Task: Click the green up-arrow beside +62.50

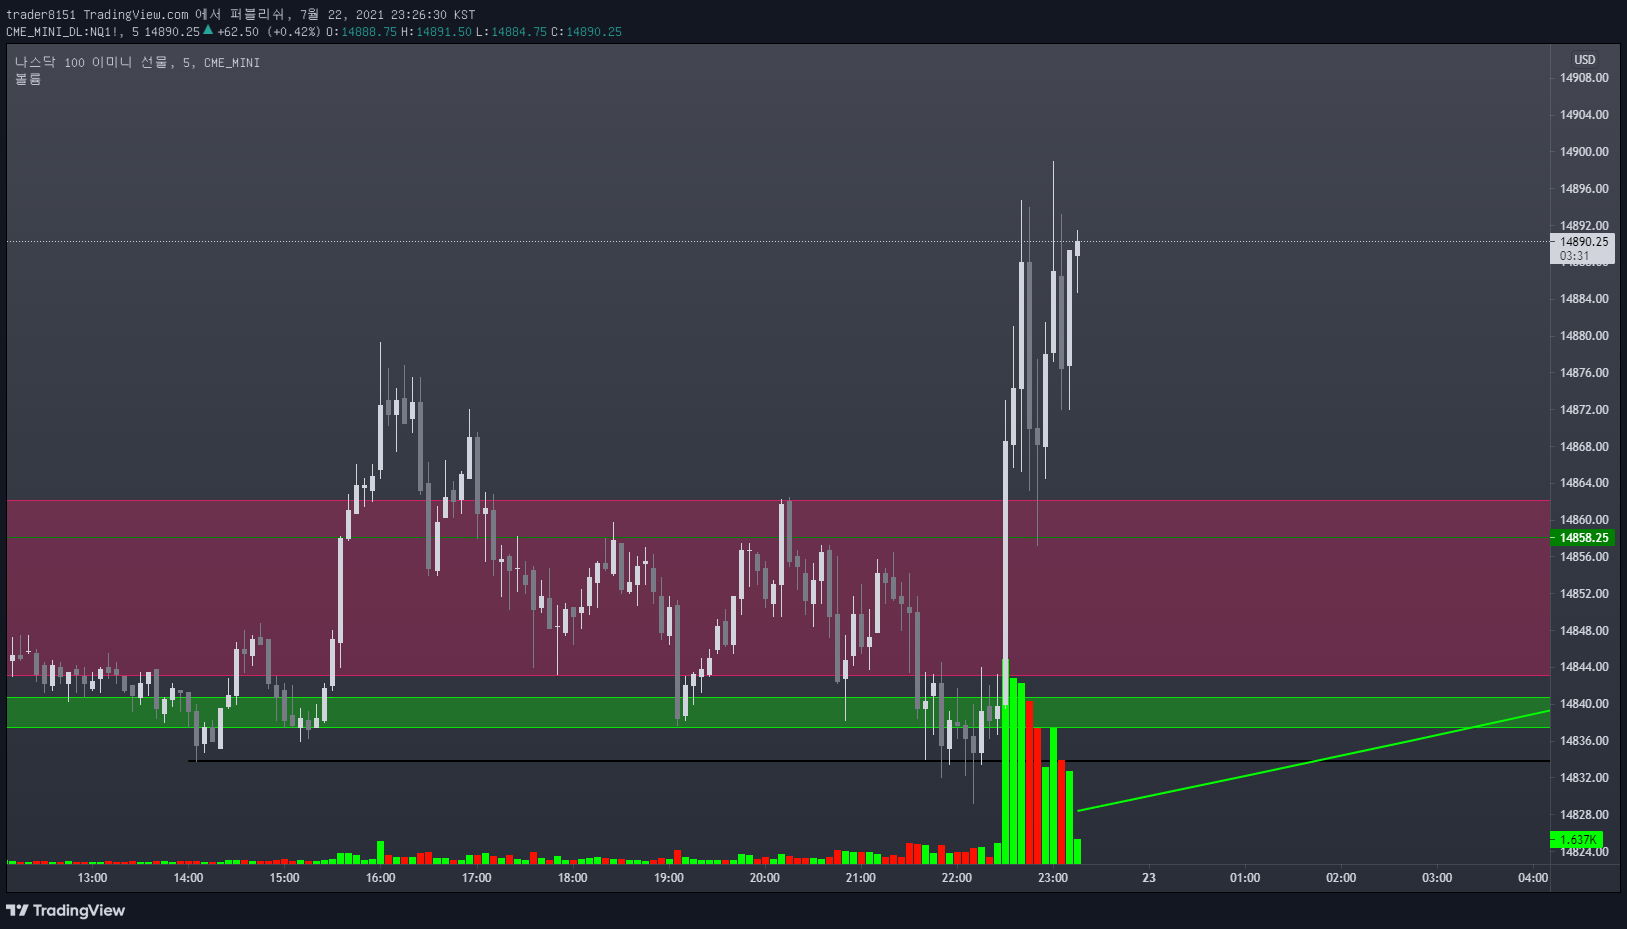Action: 208,30
